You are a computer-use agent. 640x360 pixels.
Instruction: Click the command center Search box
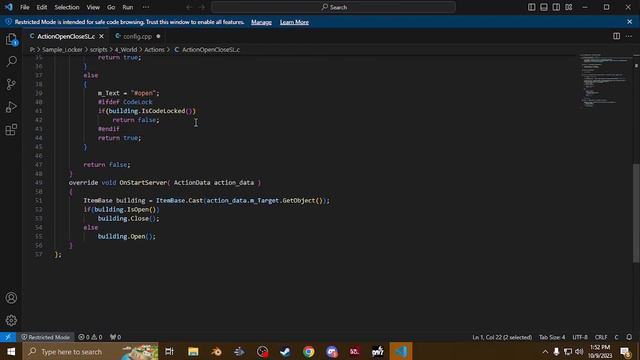(x=333, y=7)
